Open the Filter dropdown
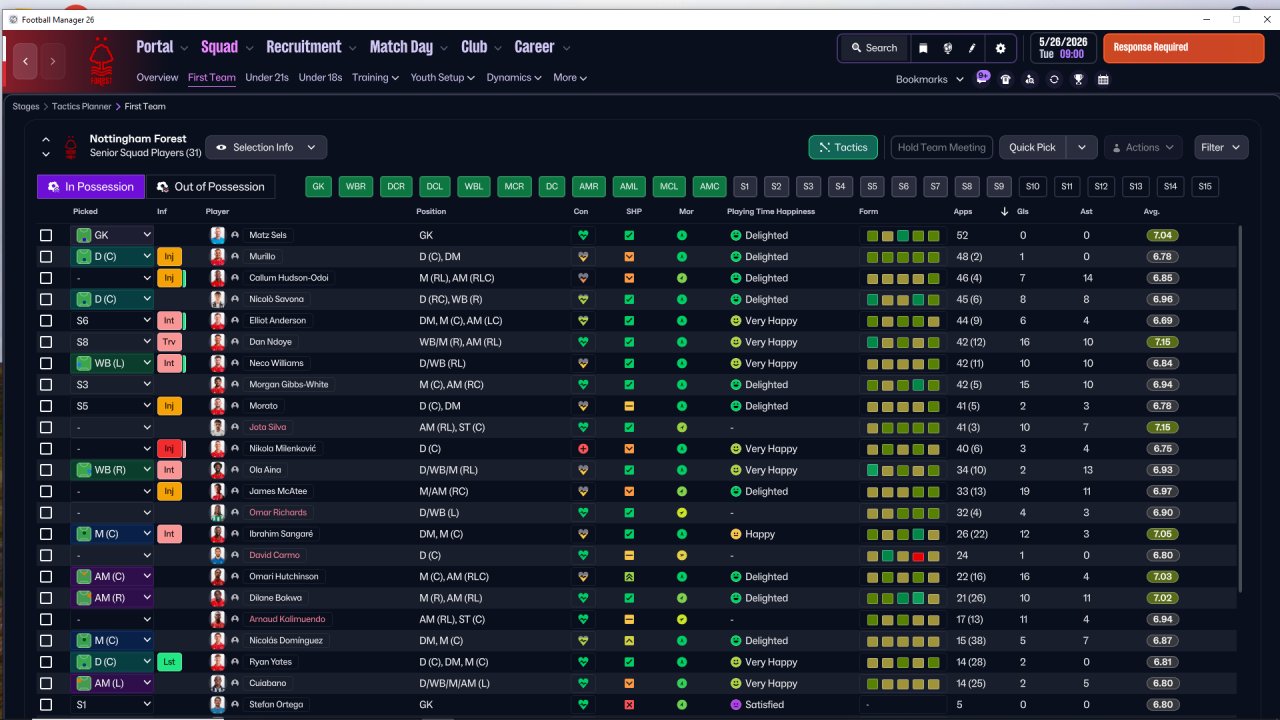This screenshot has height=720, width=1280. coord(1221,147)
